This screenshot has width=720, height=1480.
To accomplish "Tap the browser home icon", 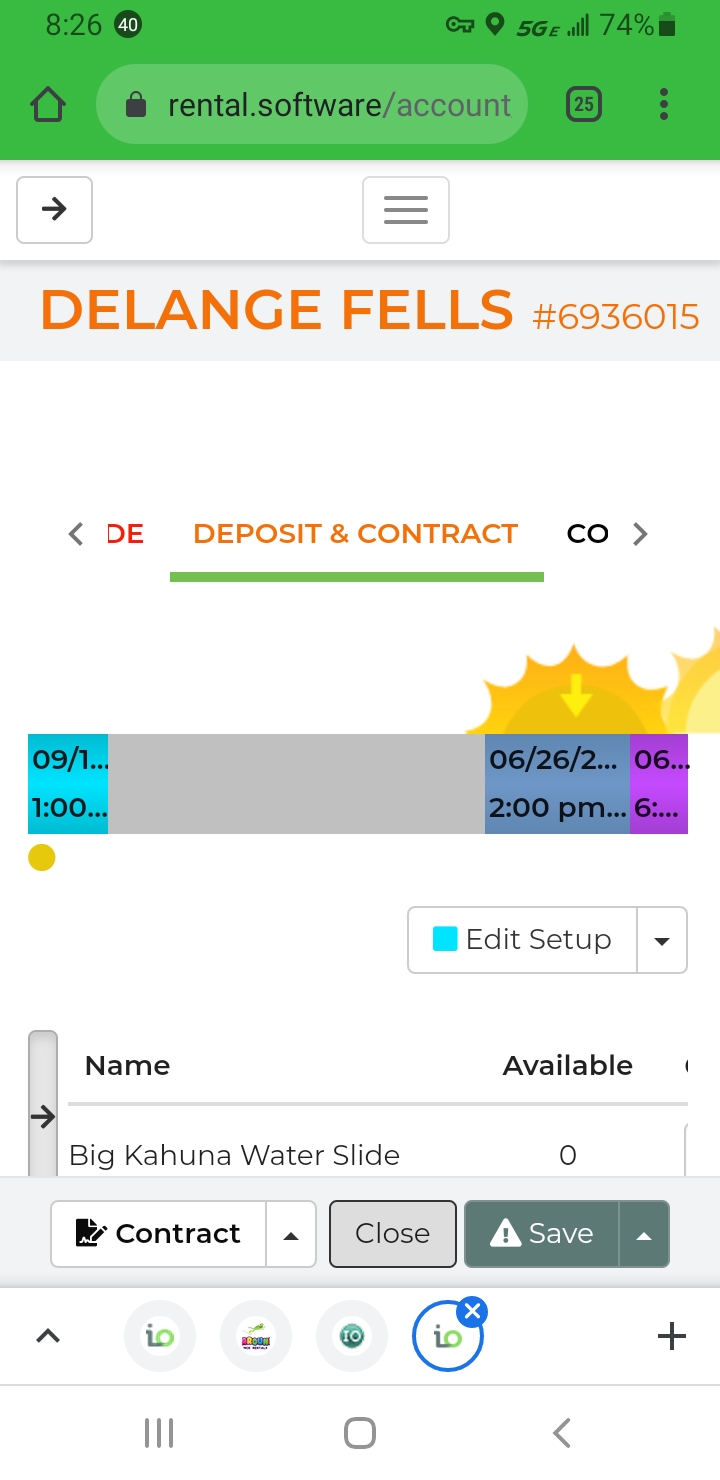I will pos(48,105).
